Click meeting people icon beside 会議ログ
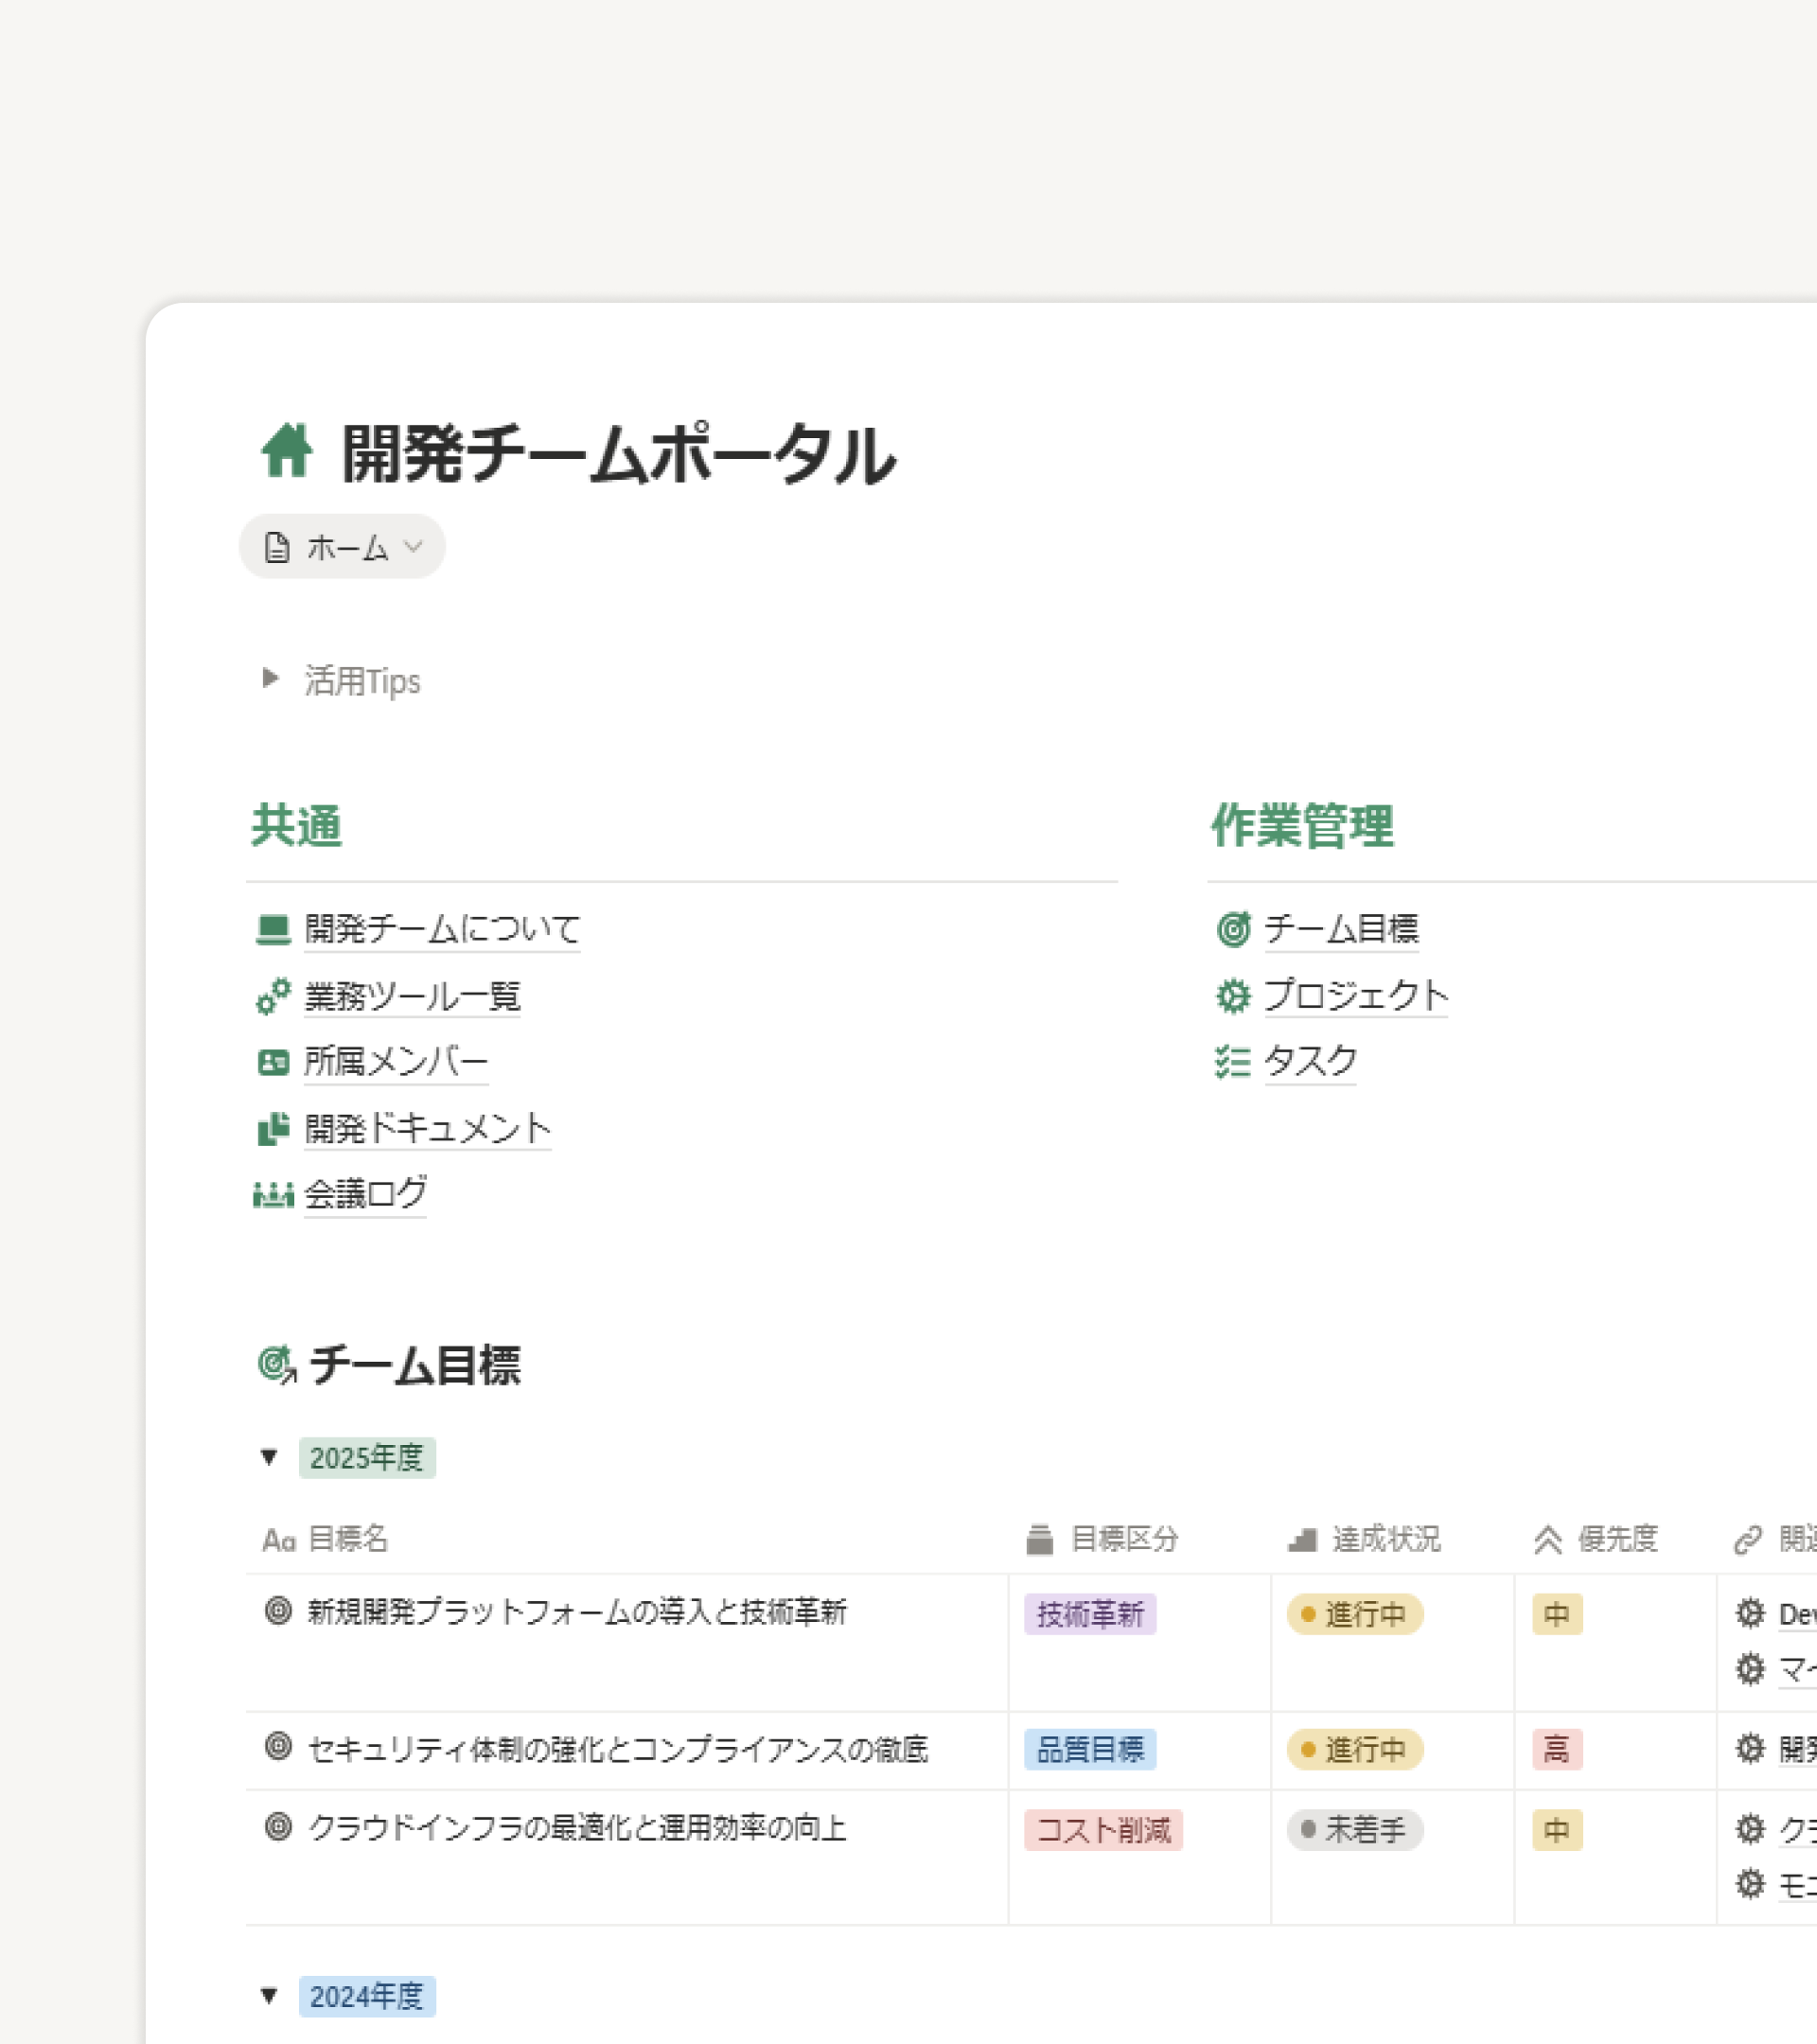 (273, 1194)
